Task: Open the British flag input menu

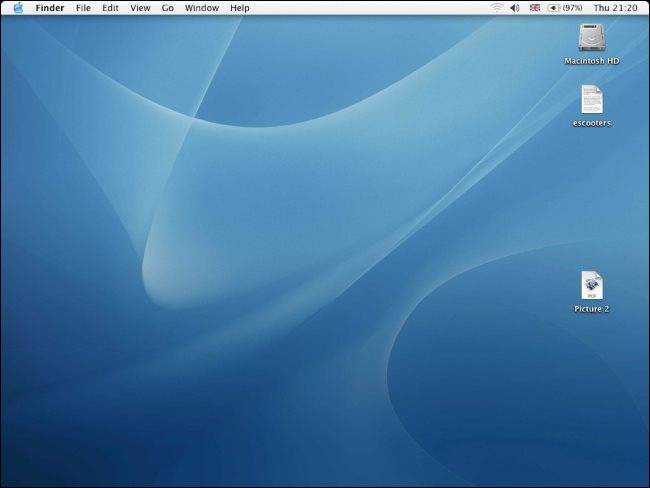Action: [535, 7]
